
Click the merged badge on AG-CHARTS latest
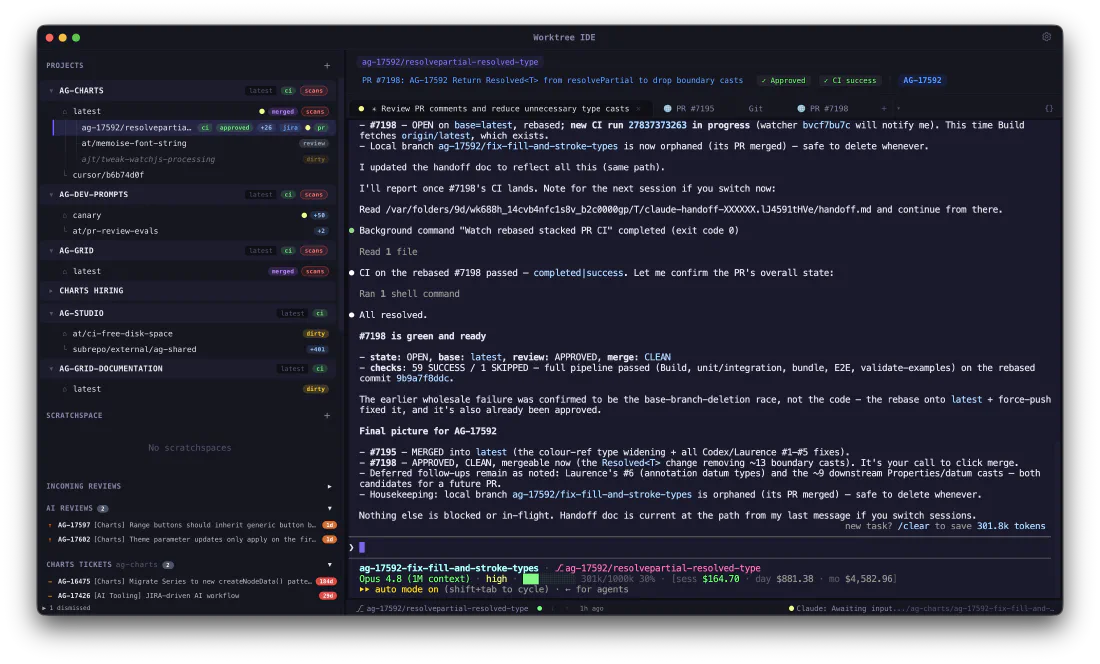click(x=283, y=111)
